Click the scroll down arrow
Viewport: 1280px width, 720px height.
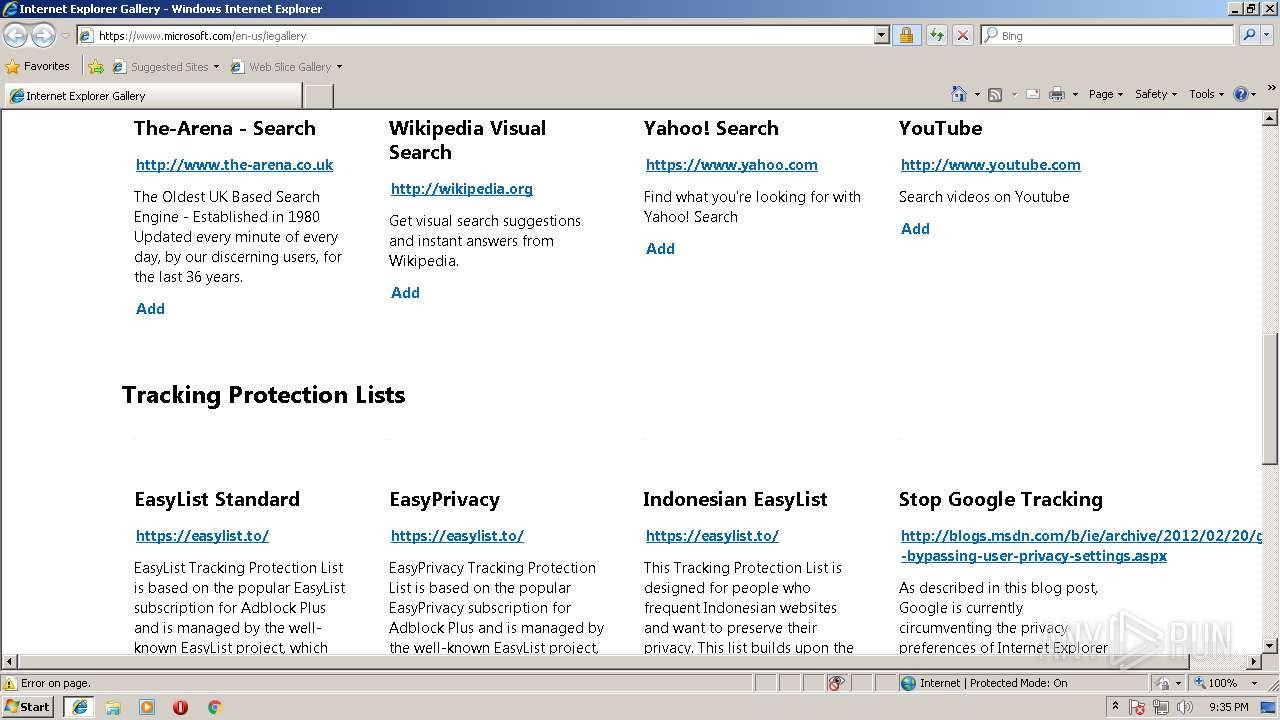coord(1270,646)
